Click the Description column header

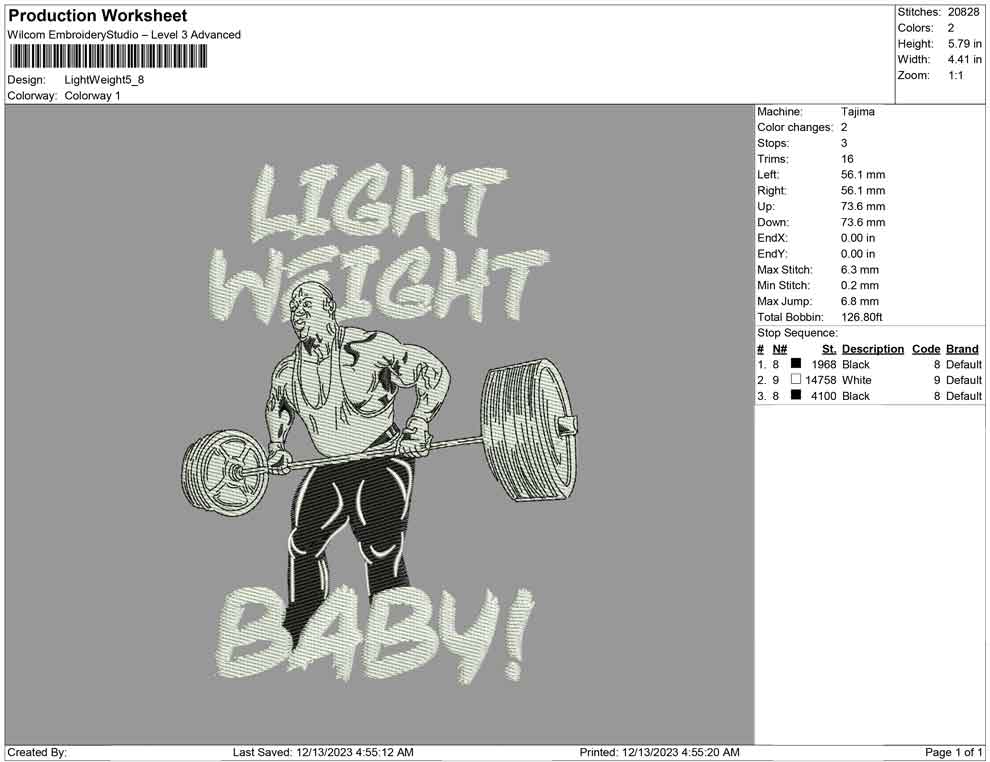coord(873,348)
